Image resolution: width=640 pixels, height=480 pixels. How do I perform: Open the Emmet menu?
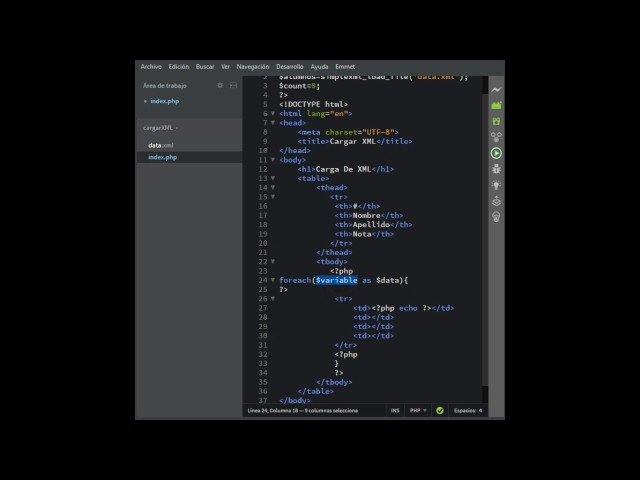tap(345, 67)
